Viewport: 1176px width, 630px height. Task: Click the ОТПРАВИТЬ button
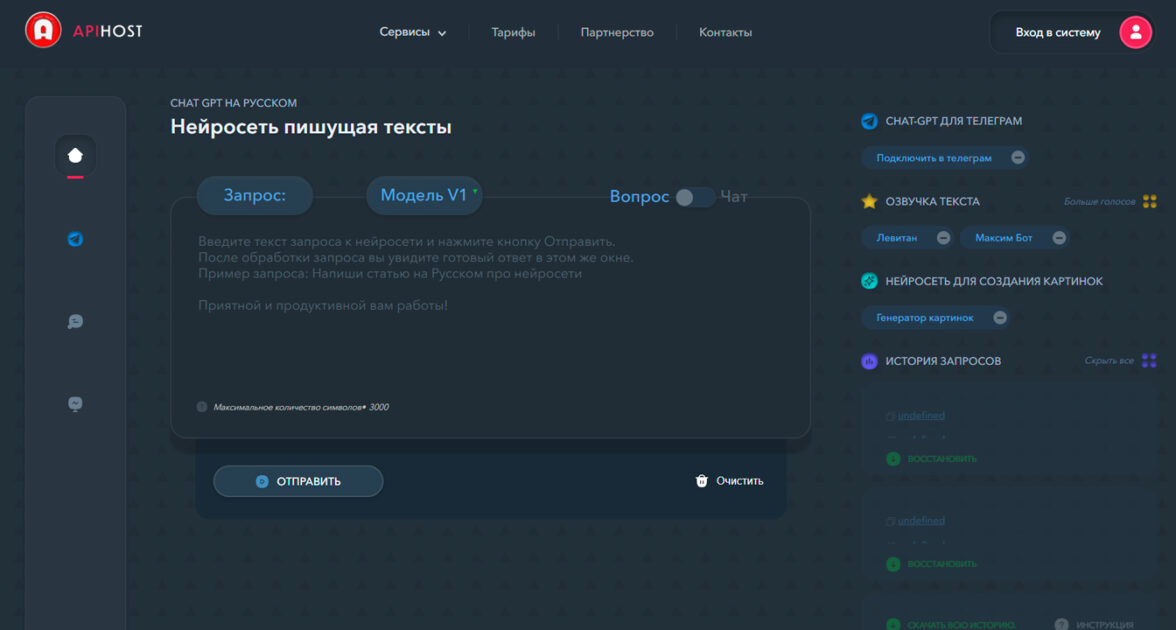(298, 482)
